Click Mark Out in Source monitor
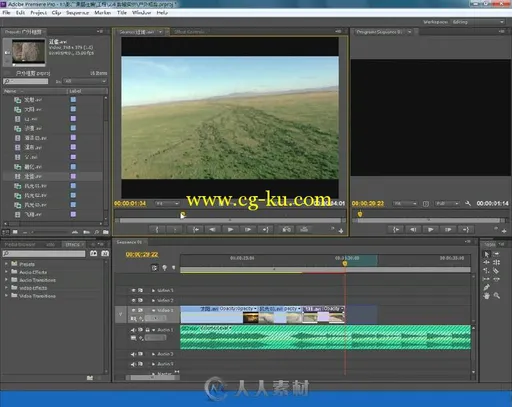This screenshot has height=407, width=512. [174, 229]
